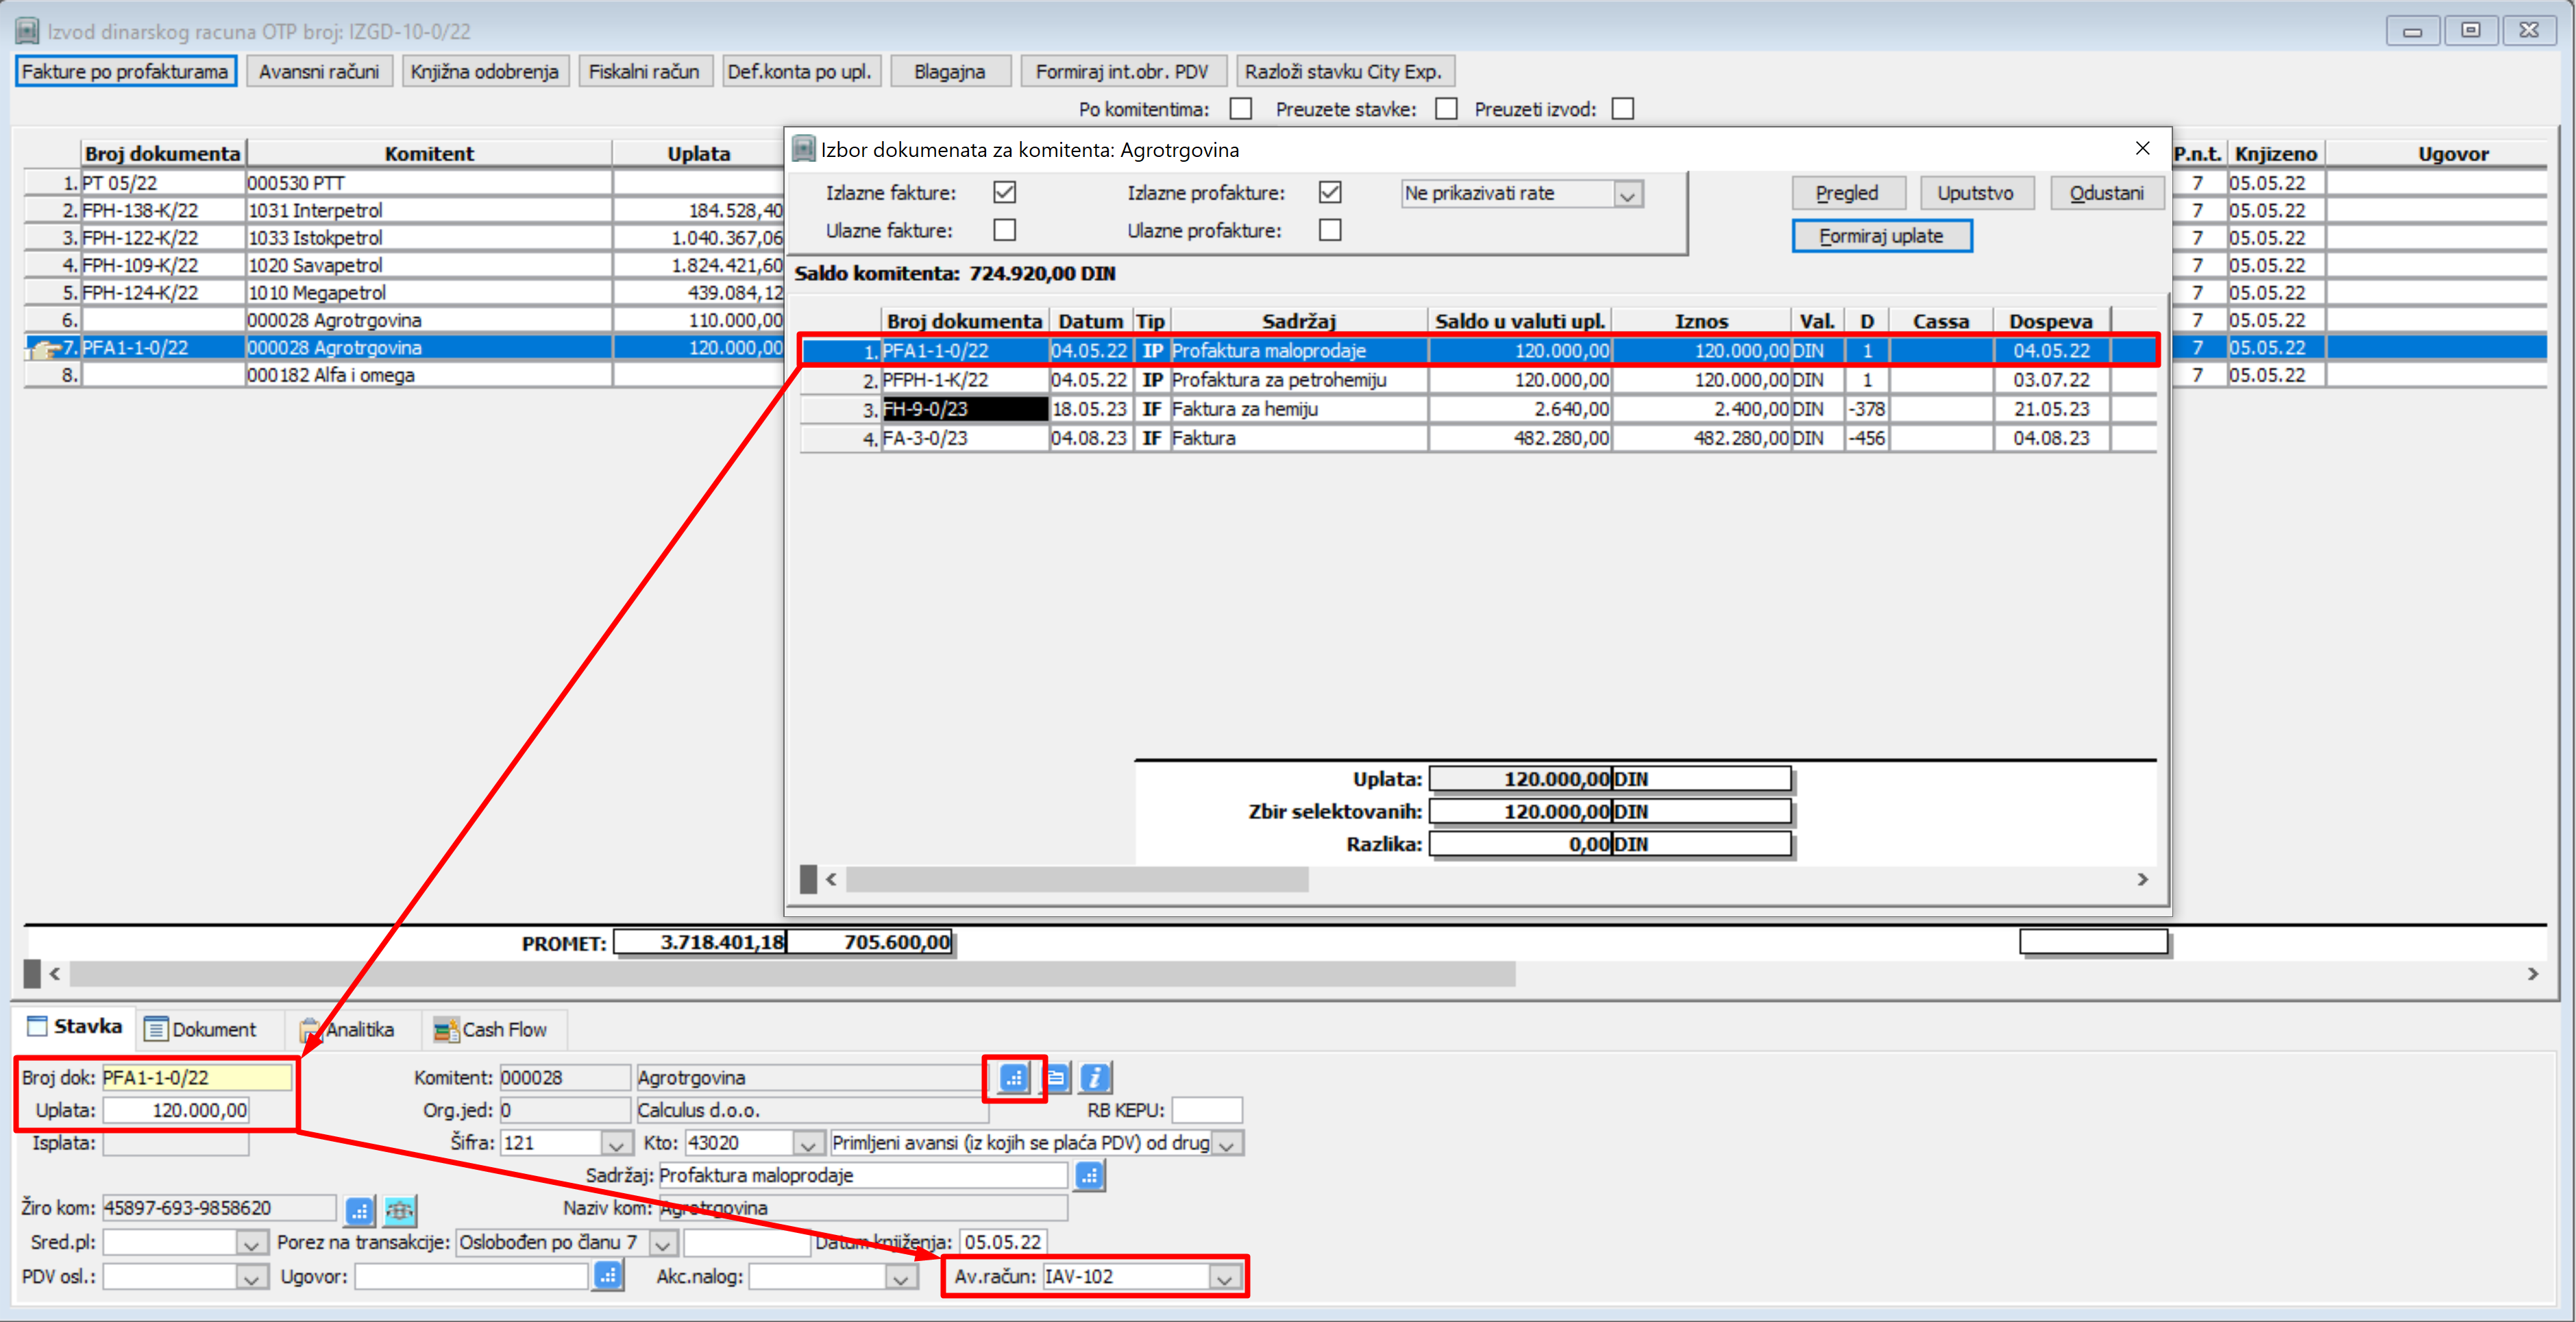Click the Cash Flow tab icon
This screenshot has width=2576, height=1322.
coord(445,1029)
